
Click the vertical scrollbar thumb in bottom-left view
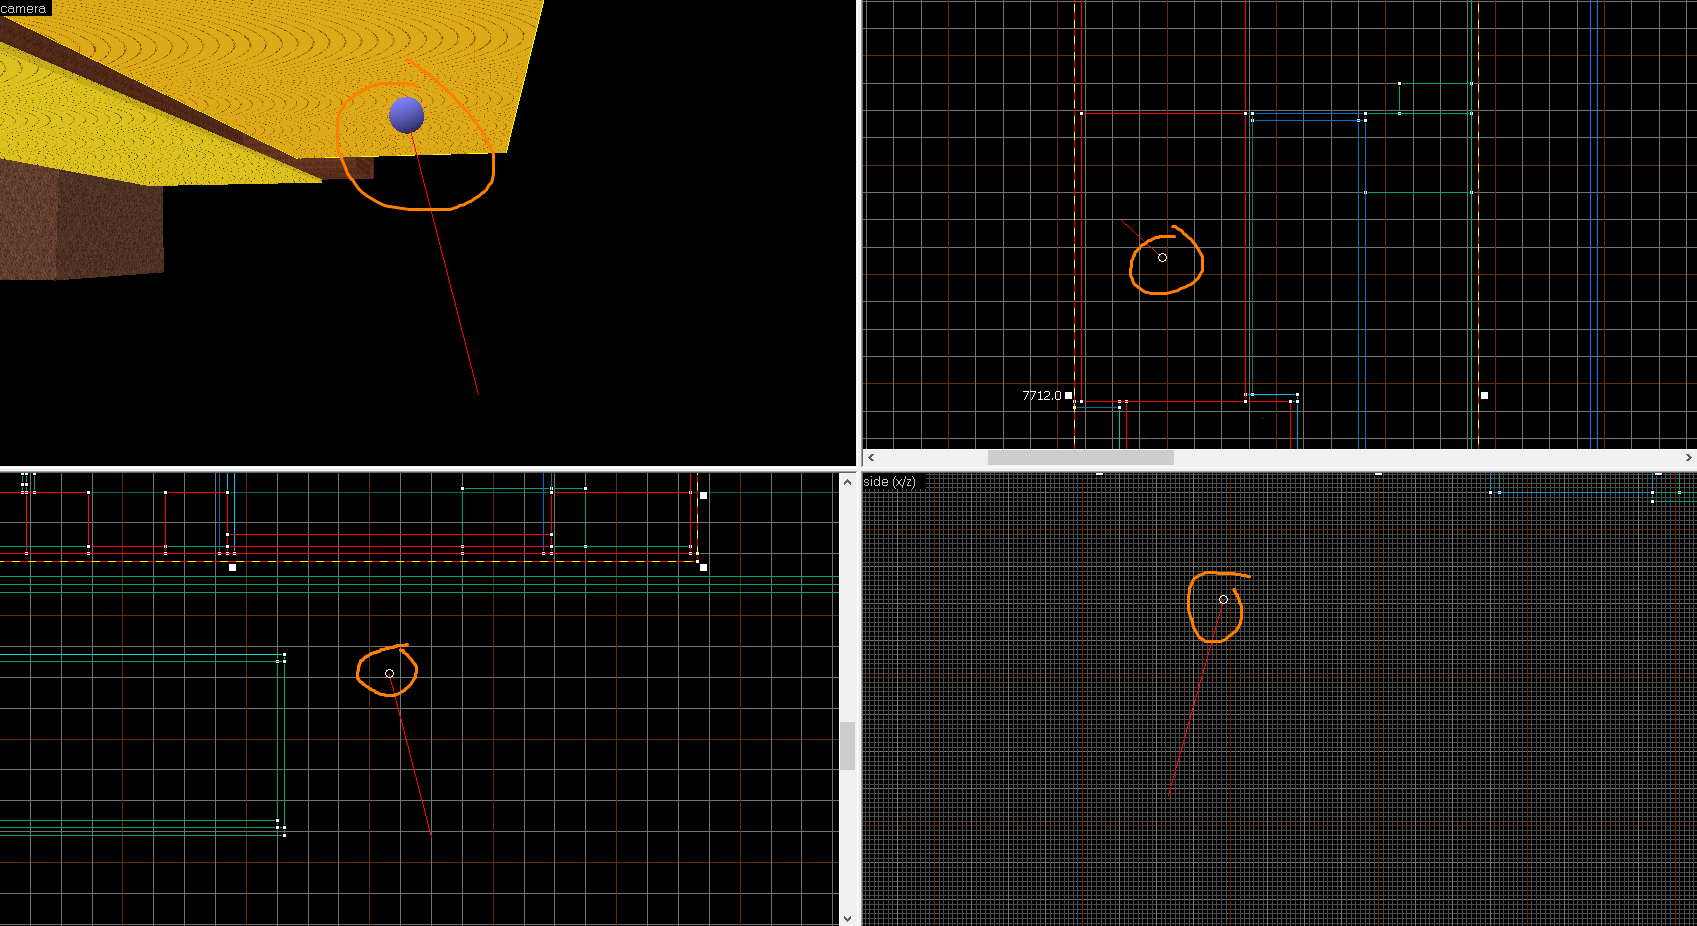coord(847,745)
